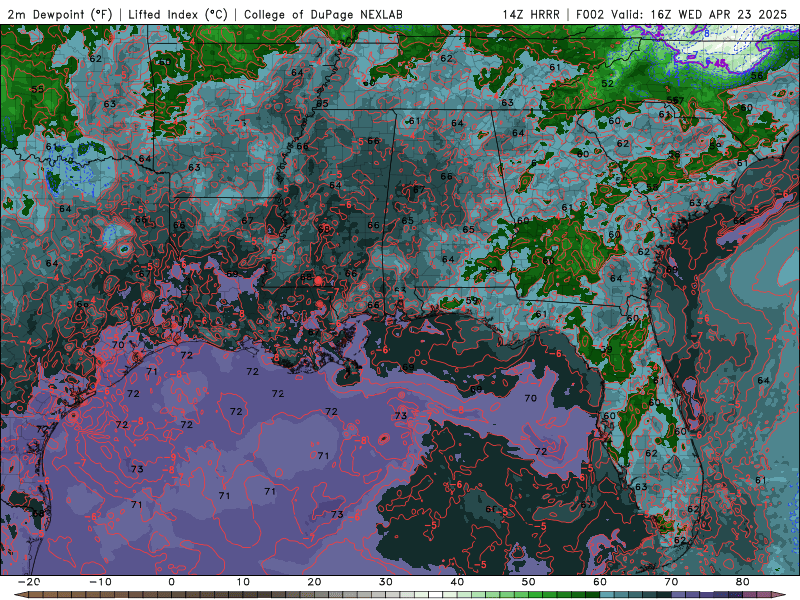Select the 80 label on the color scale
Viewport: 800px width, 600px height.
click(x=743, y=582)
